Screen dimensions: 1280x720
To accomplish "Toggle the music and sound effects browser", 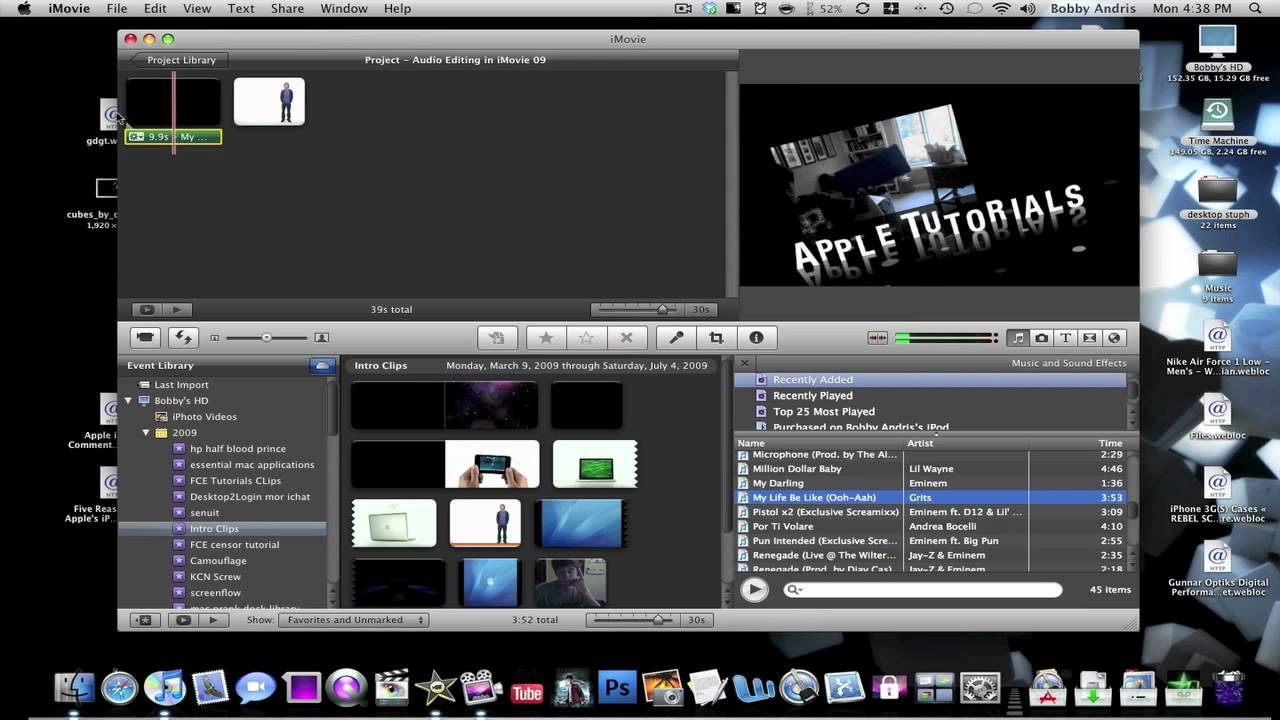I will pos(1017,338).
